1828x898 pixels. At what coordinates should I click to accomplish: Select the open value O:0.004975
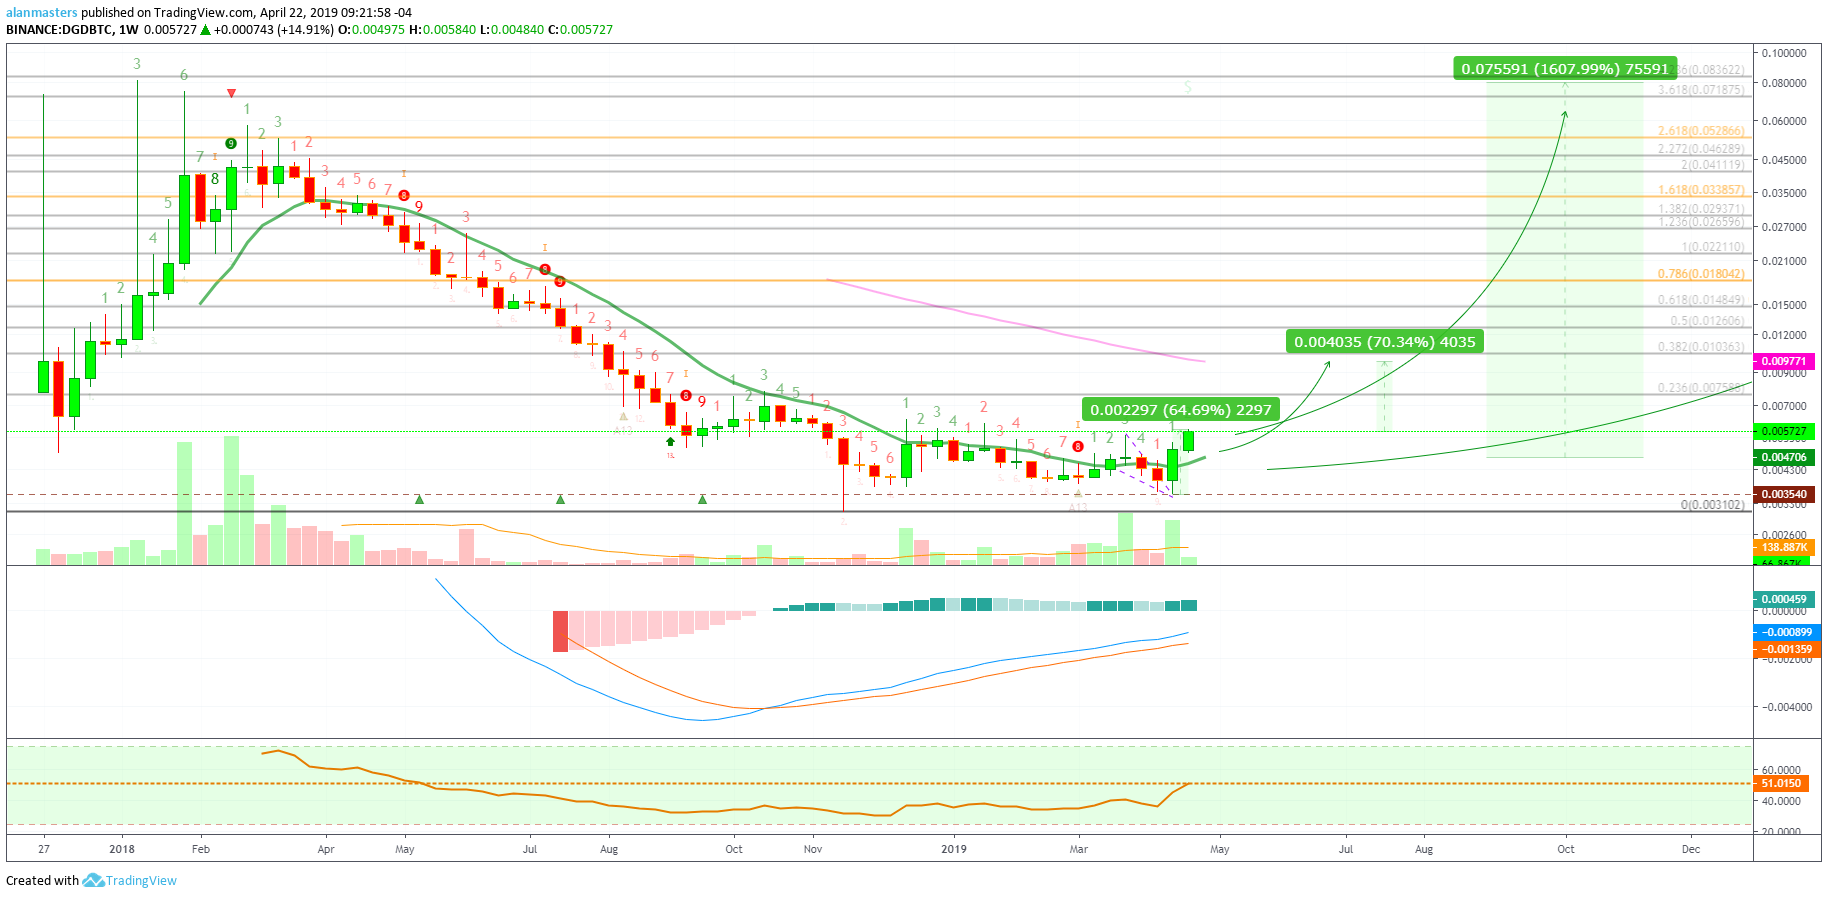coord(371,30)
